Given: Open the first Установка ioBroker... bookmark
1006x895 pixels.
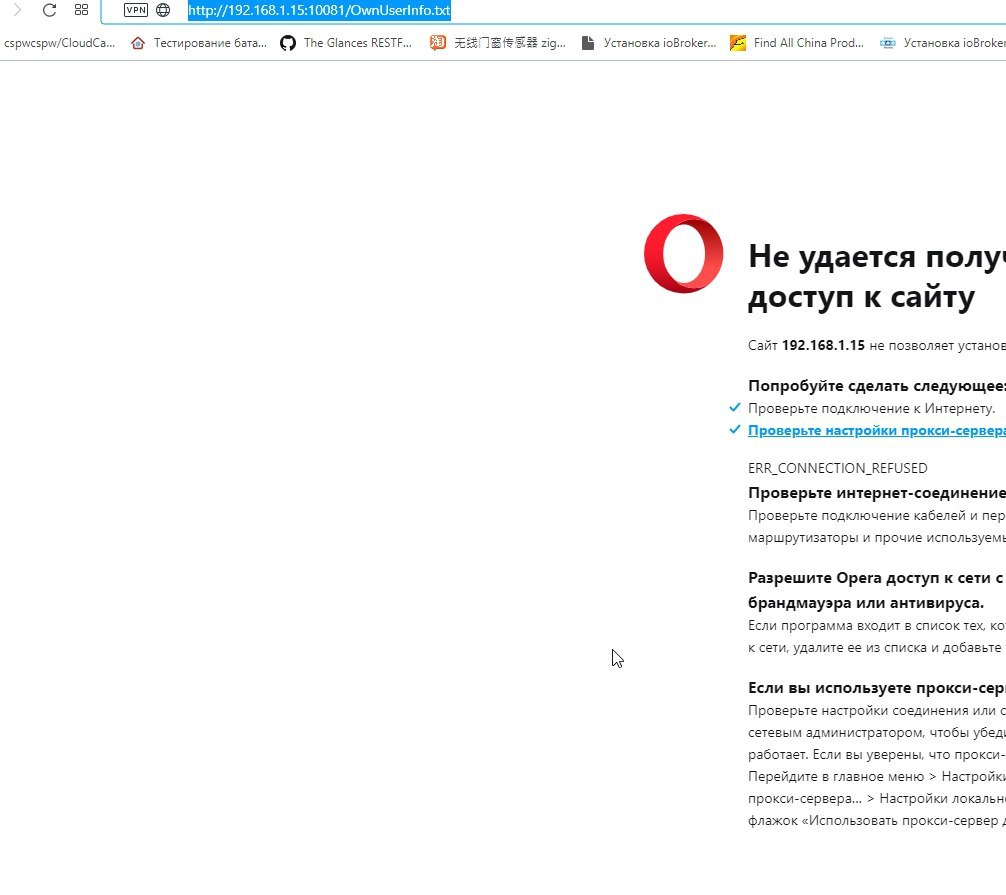Looking at the screenshot, I should tap(660, 43).
